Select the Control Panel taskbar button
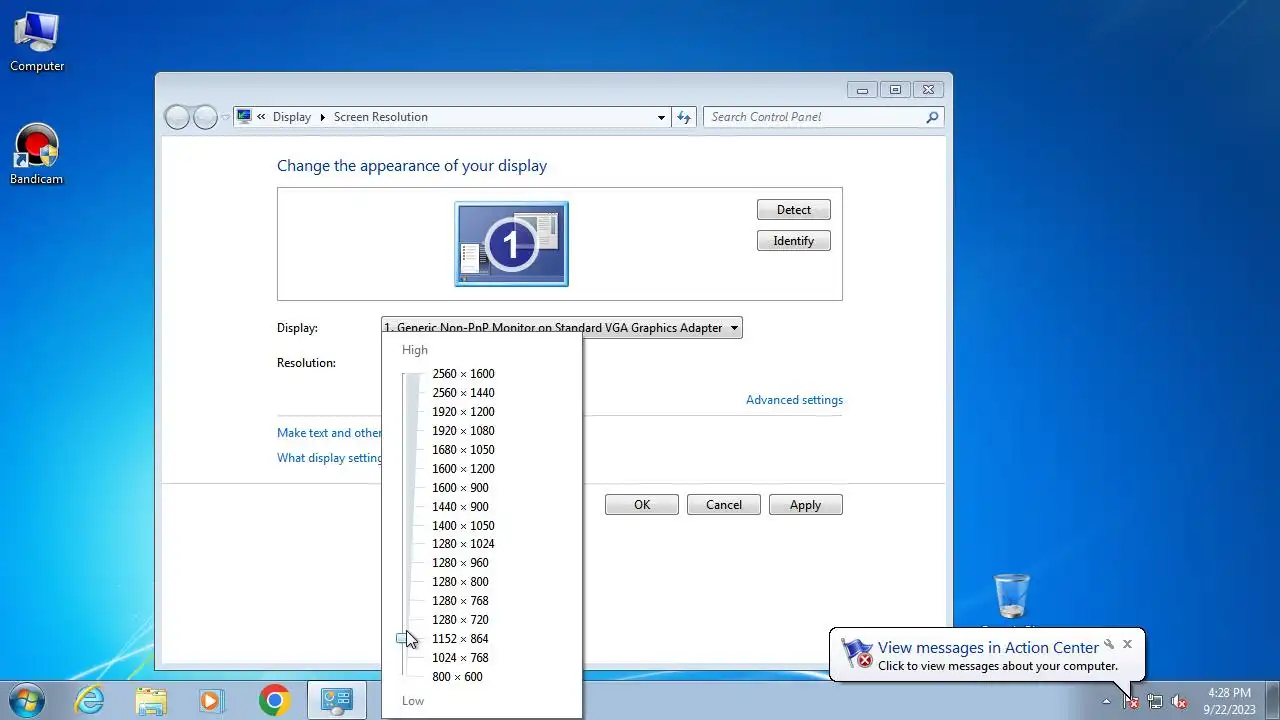The width and height of the screenshot is (1280, 720). point(336,700)
